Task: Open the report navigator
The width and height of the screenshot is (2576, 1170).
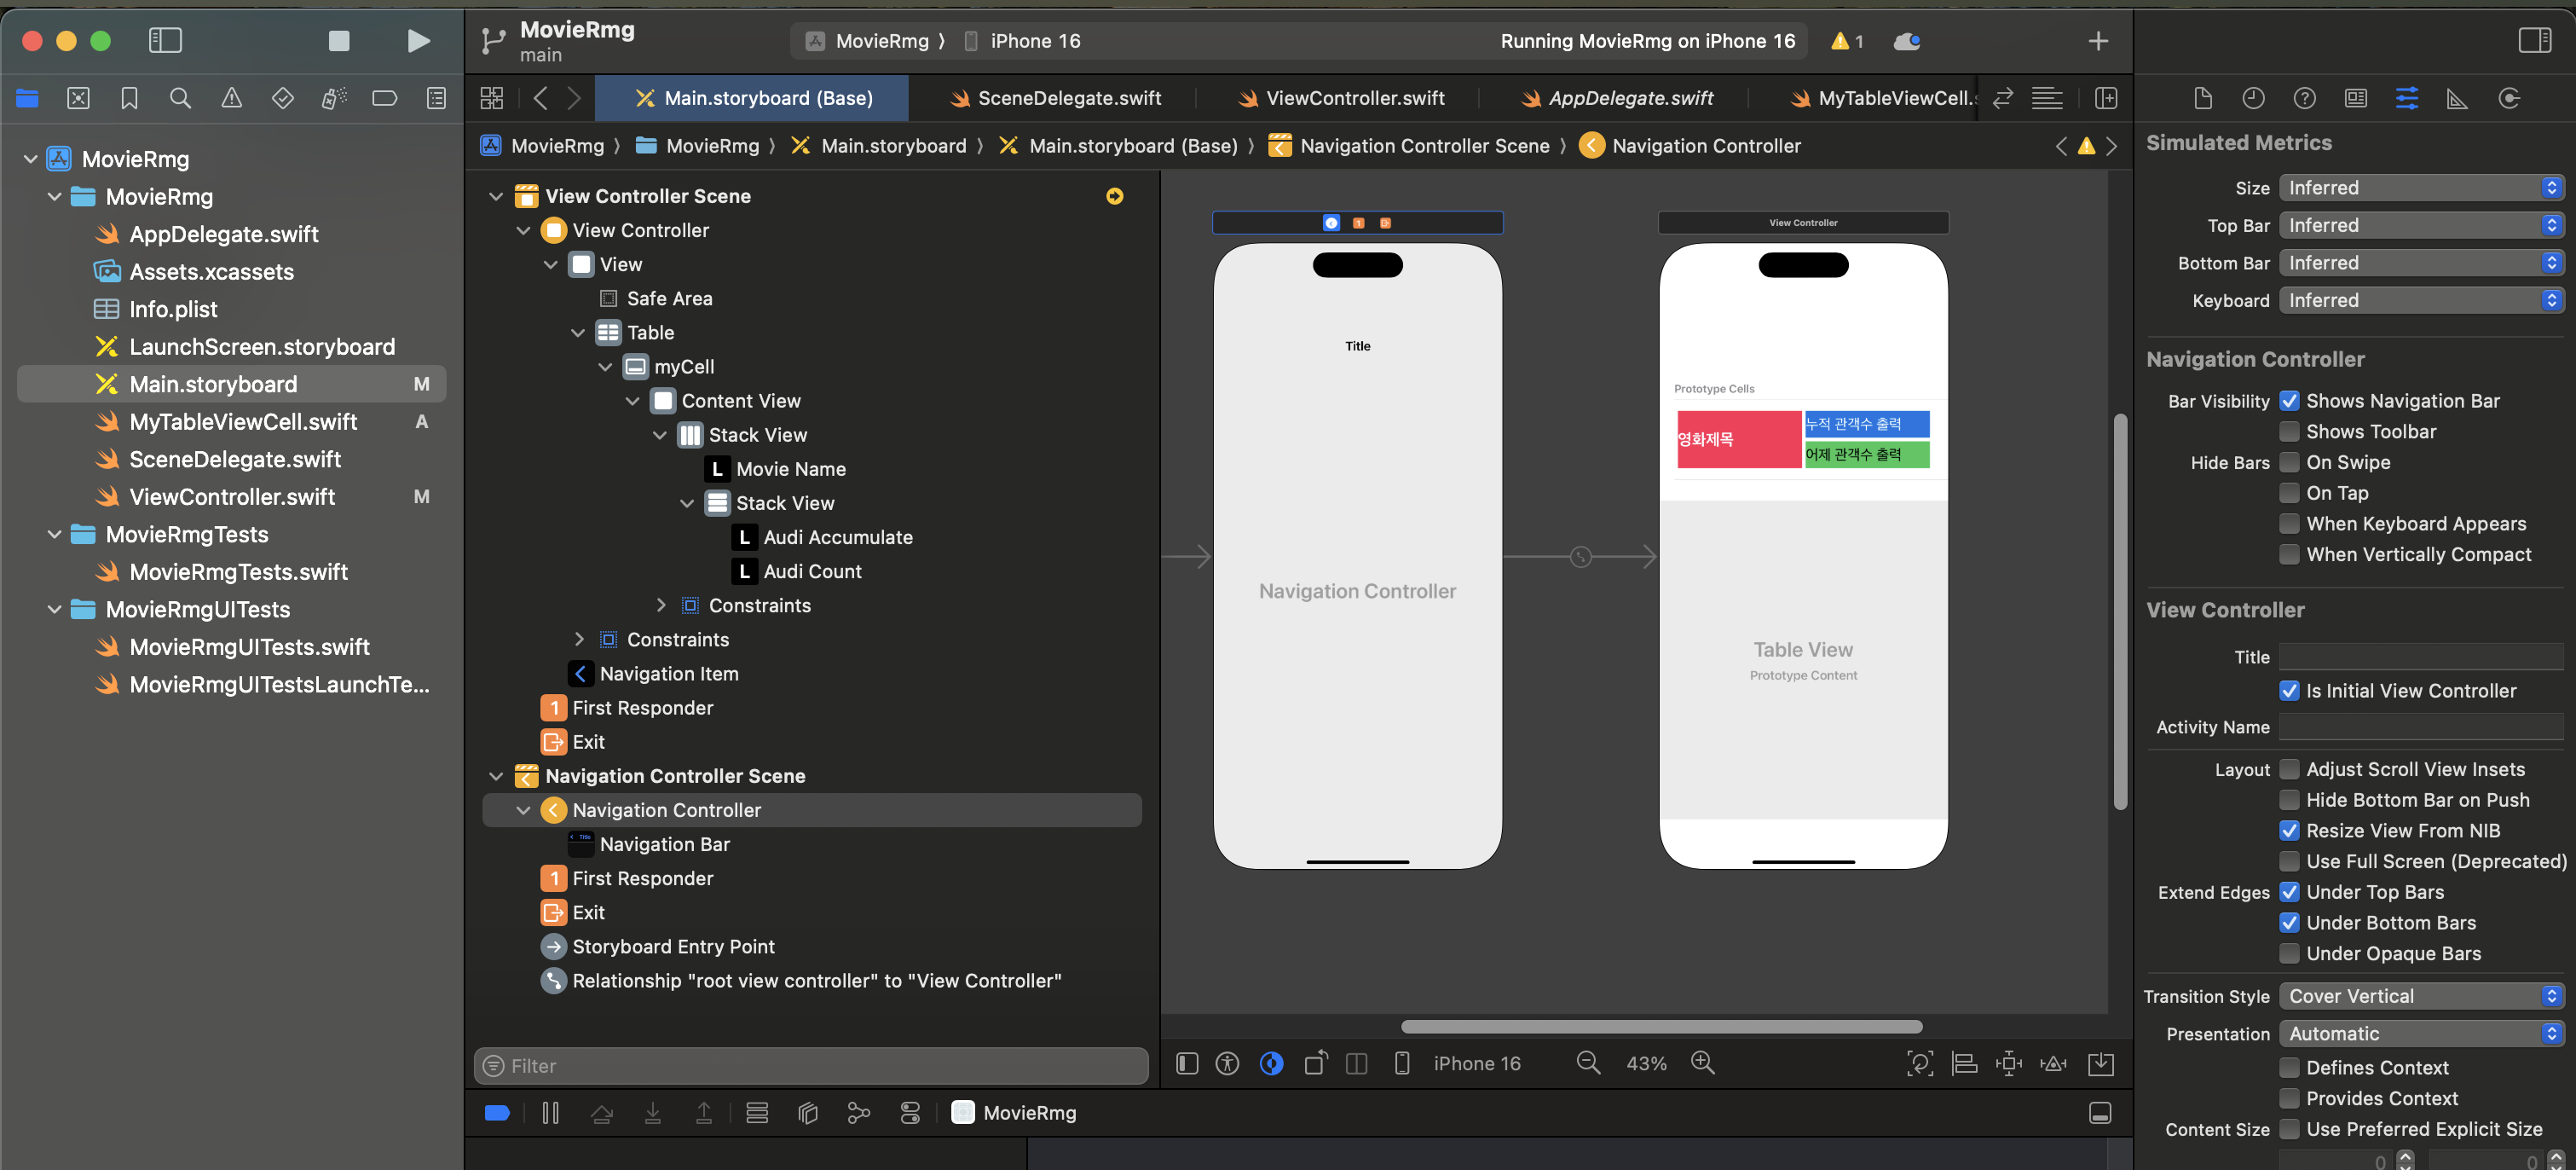Action: (x=436, y=98)
